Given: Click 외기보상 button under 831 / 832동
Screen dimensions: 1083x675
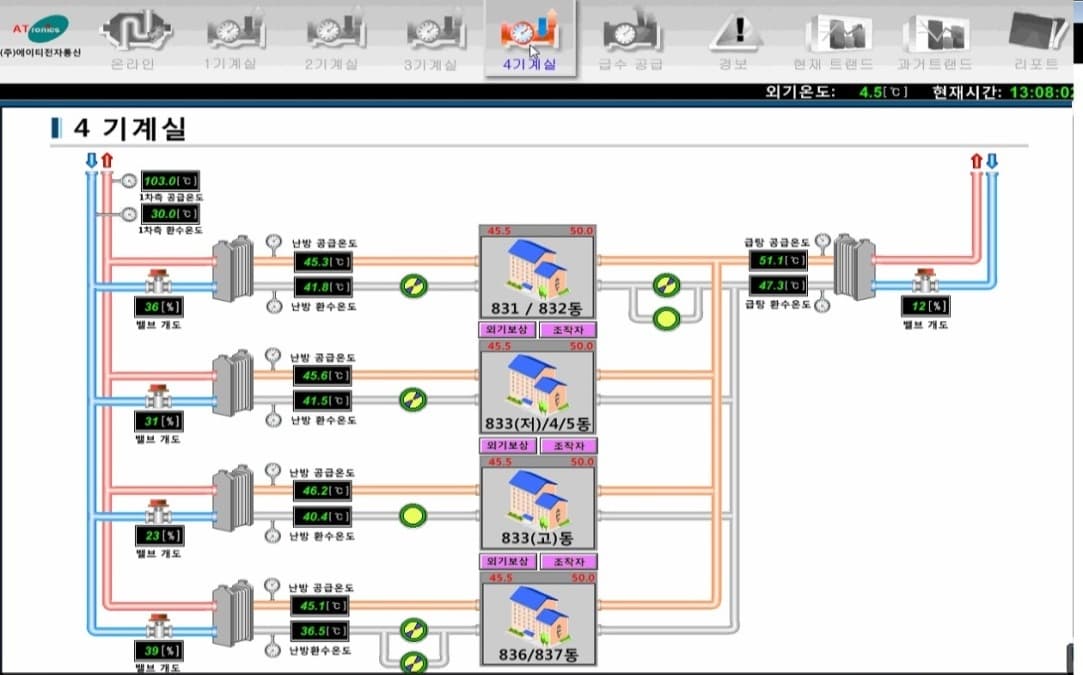Looking at the screenshot, I should coord(507,330).
